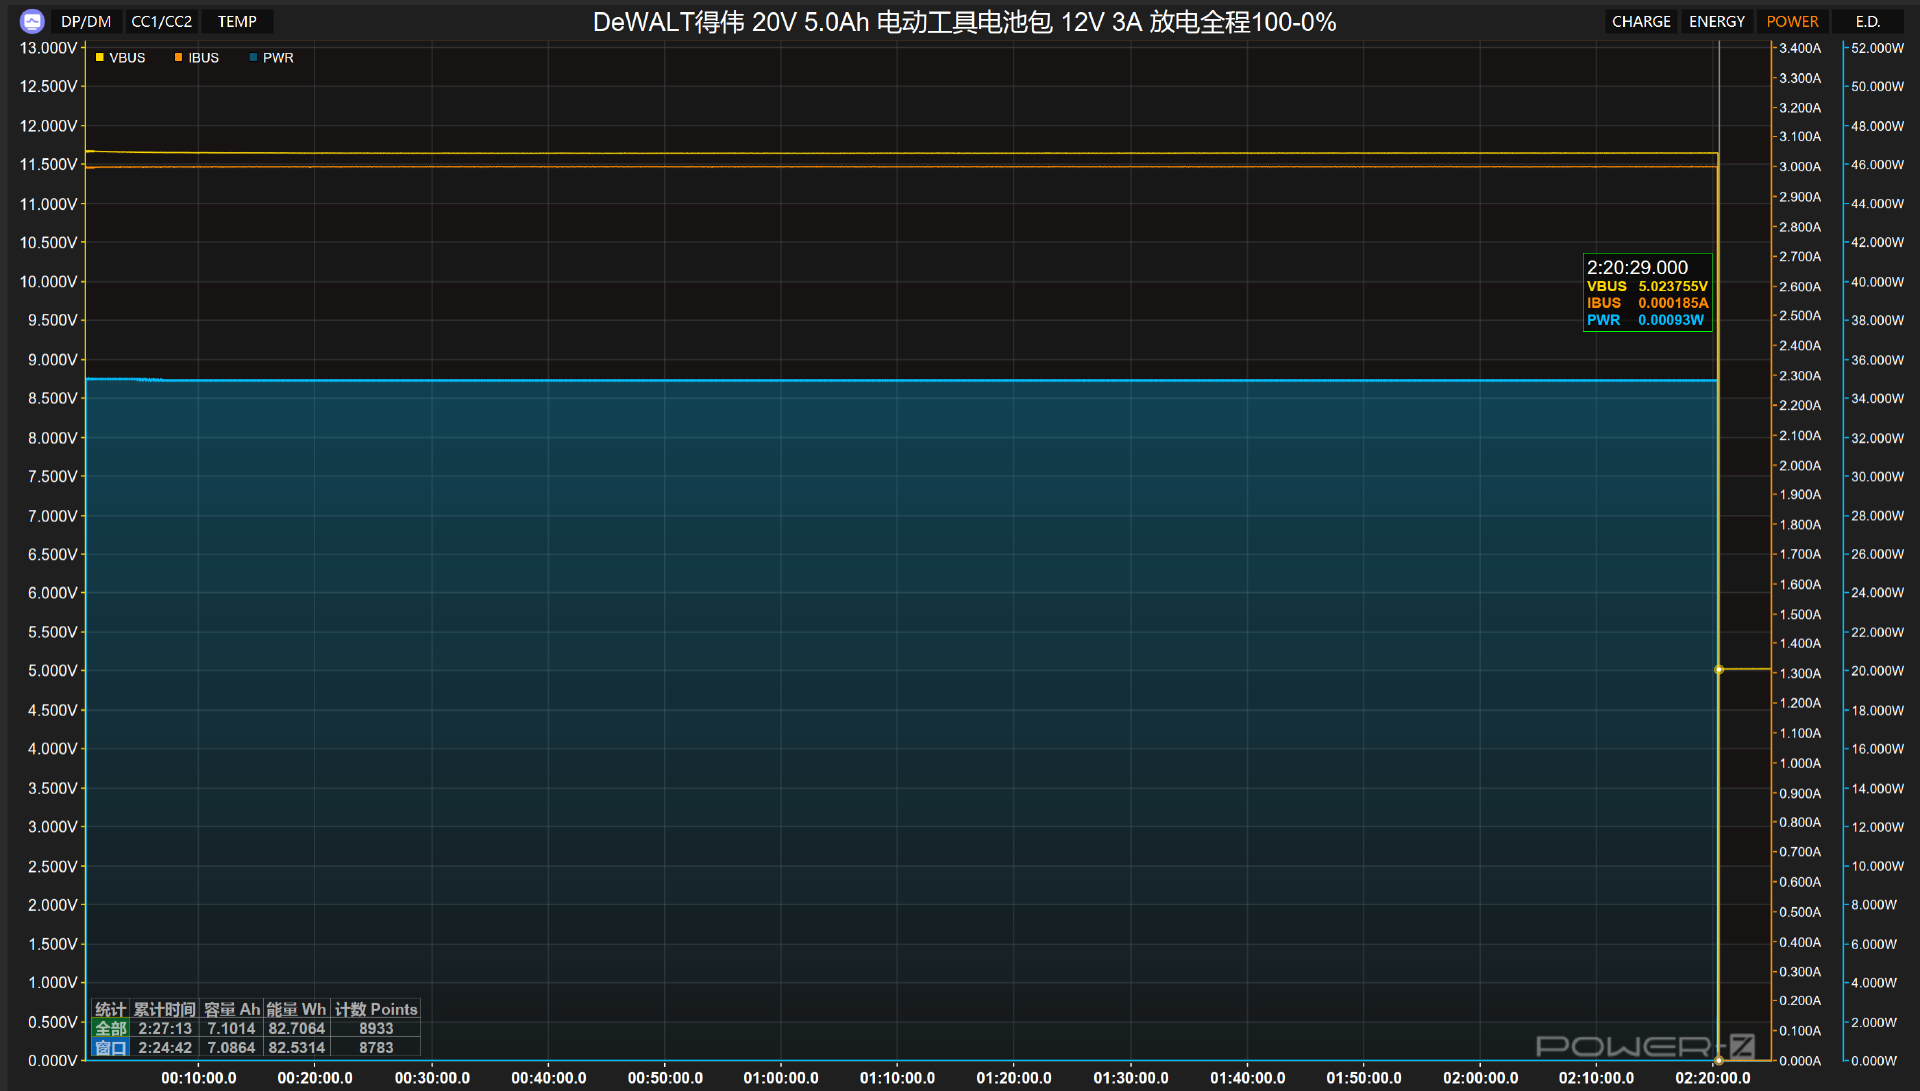The width and height of the screenshot is (1920, 1091).
Task: Click the window energy value 82.5314
Action: 297,1047
